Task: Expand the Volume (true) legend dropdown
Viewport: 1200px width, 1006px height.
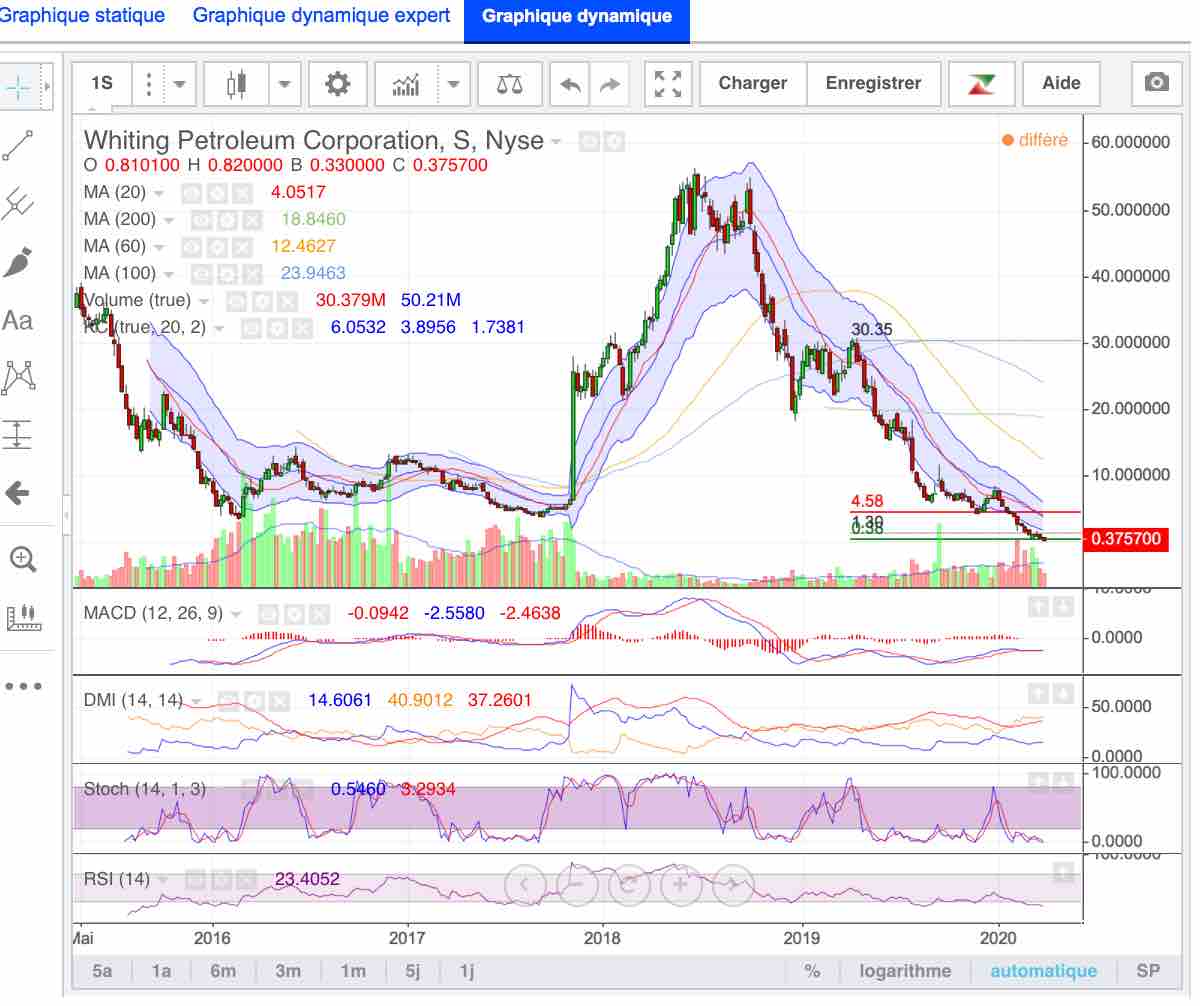Action: coord(204,301)
